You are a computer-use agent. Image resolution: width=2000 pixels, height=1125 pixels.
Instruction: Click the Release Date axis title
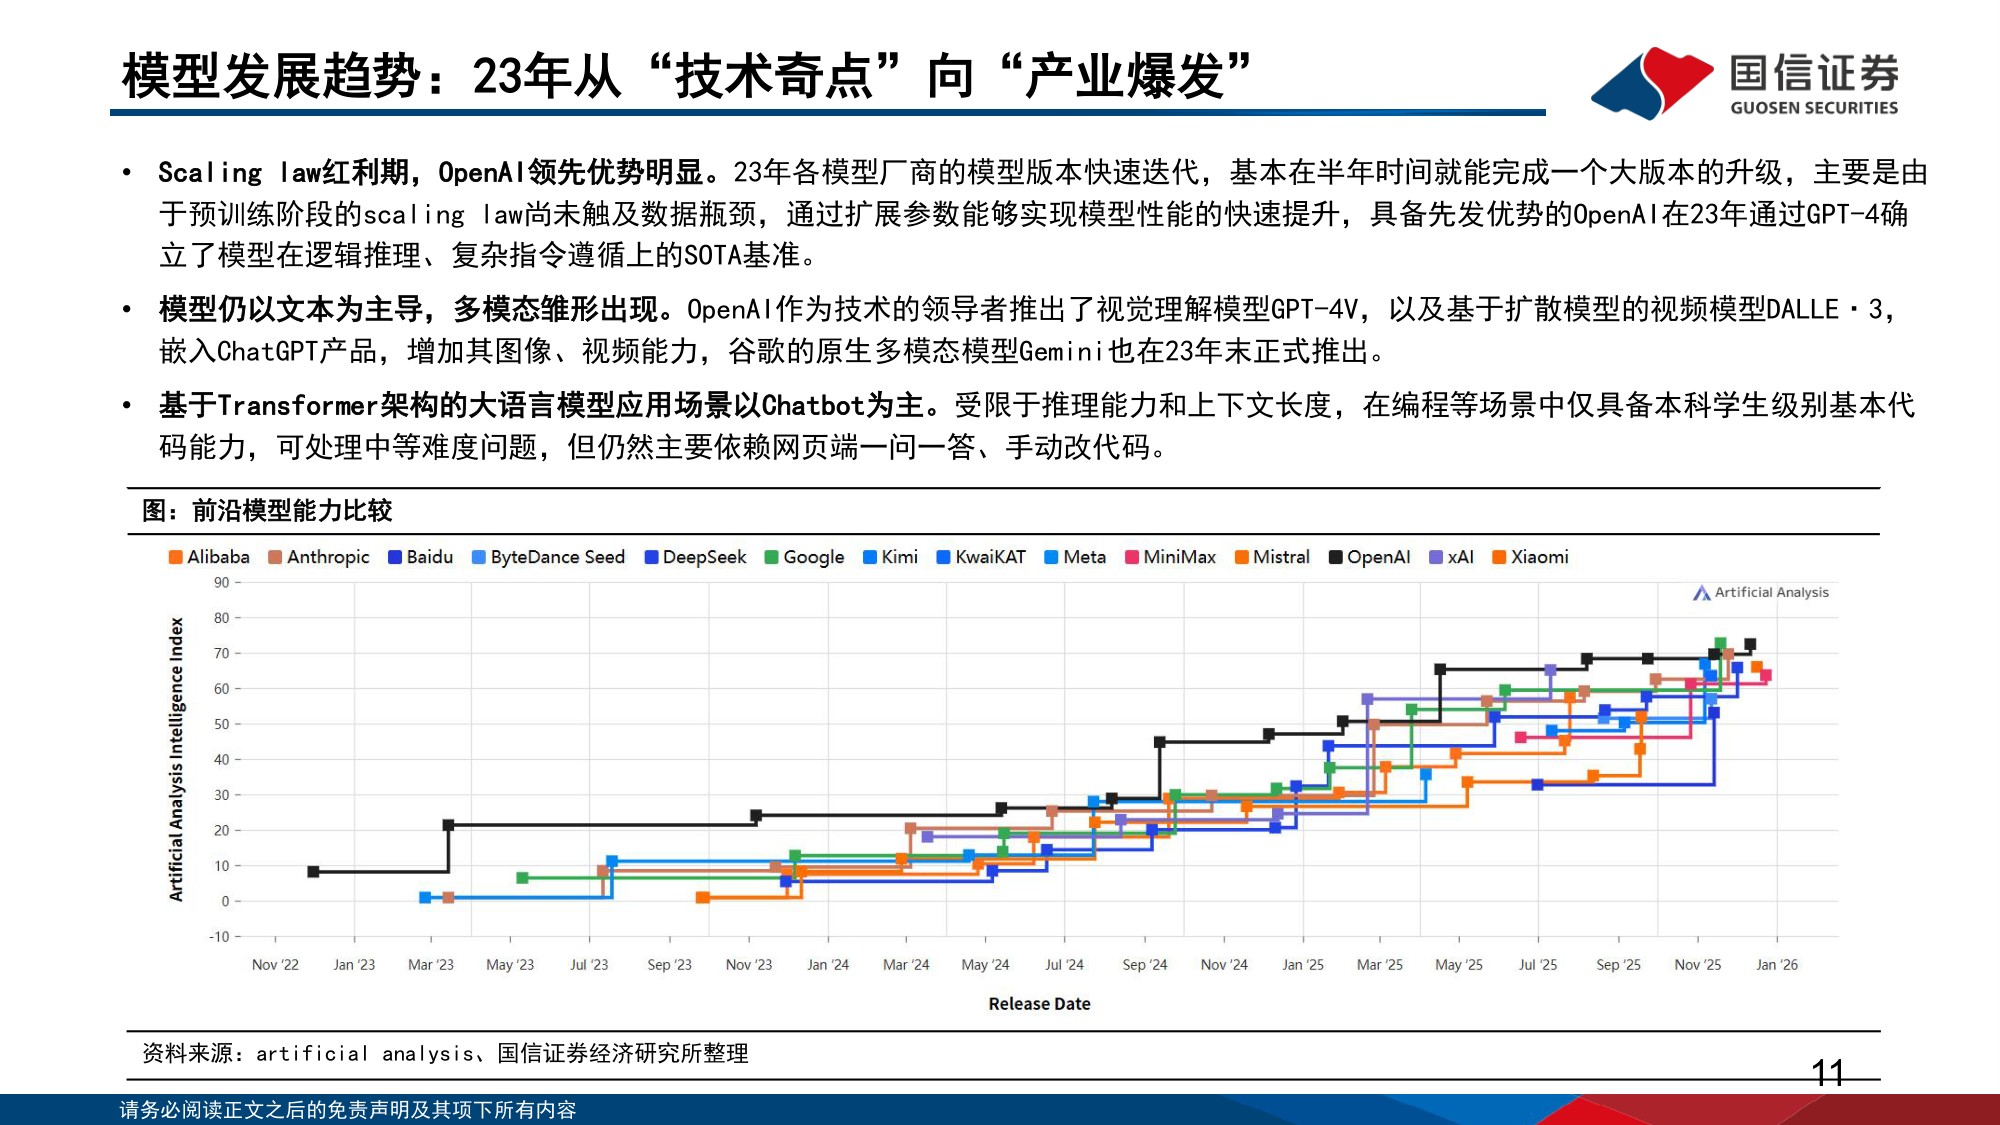[1039, 1004]
